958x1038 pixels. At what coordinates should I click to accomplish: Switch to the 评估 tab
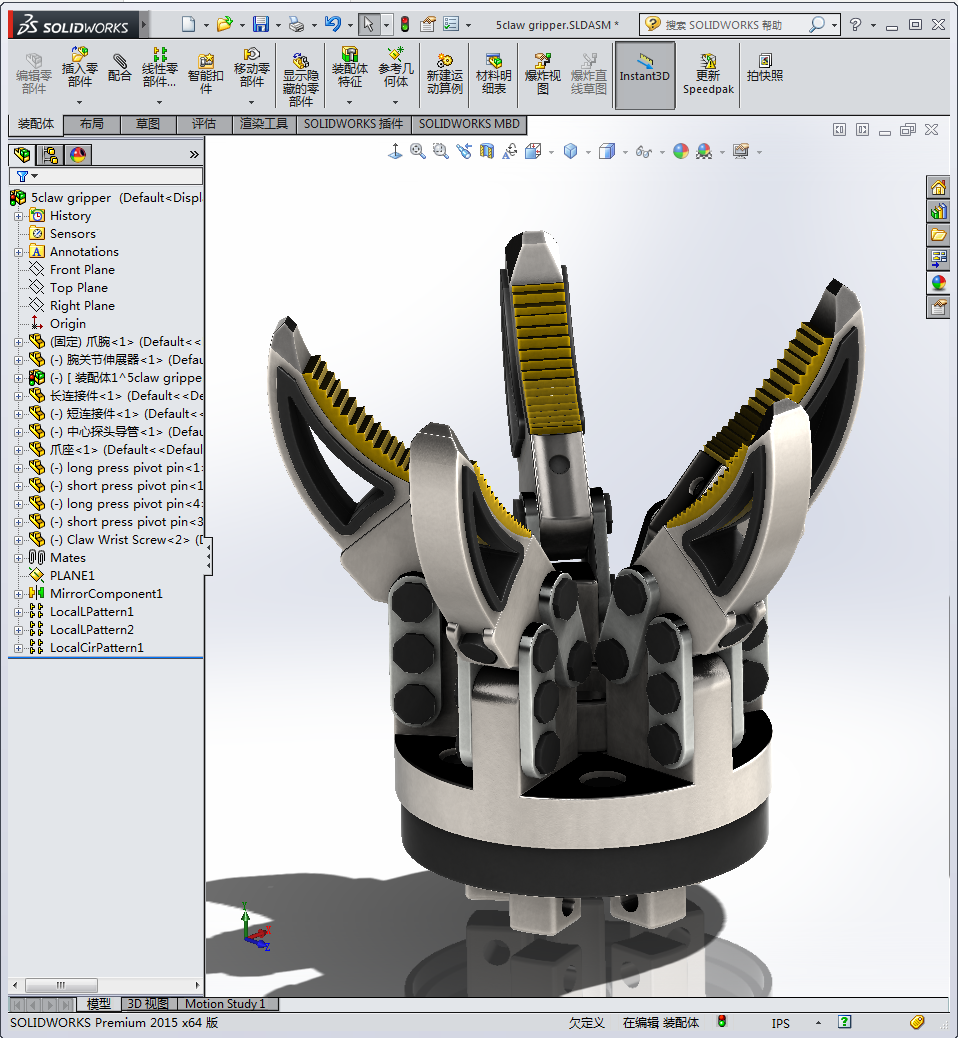point(204,124)
